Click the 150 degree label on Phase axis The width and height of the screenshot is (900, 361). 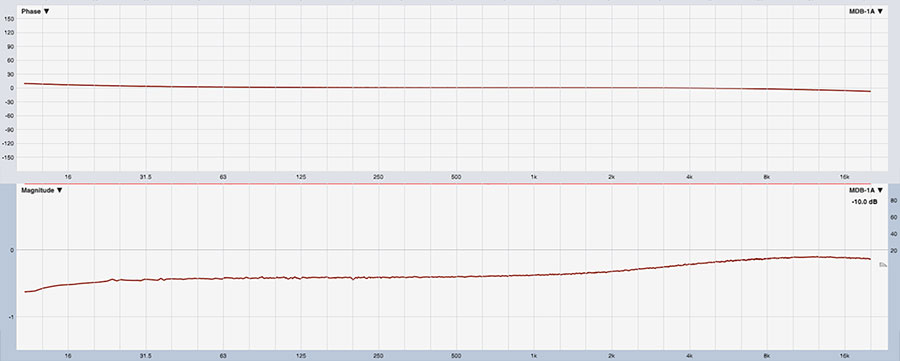point(9,19)
